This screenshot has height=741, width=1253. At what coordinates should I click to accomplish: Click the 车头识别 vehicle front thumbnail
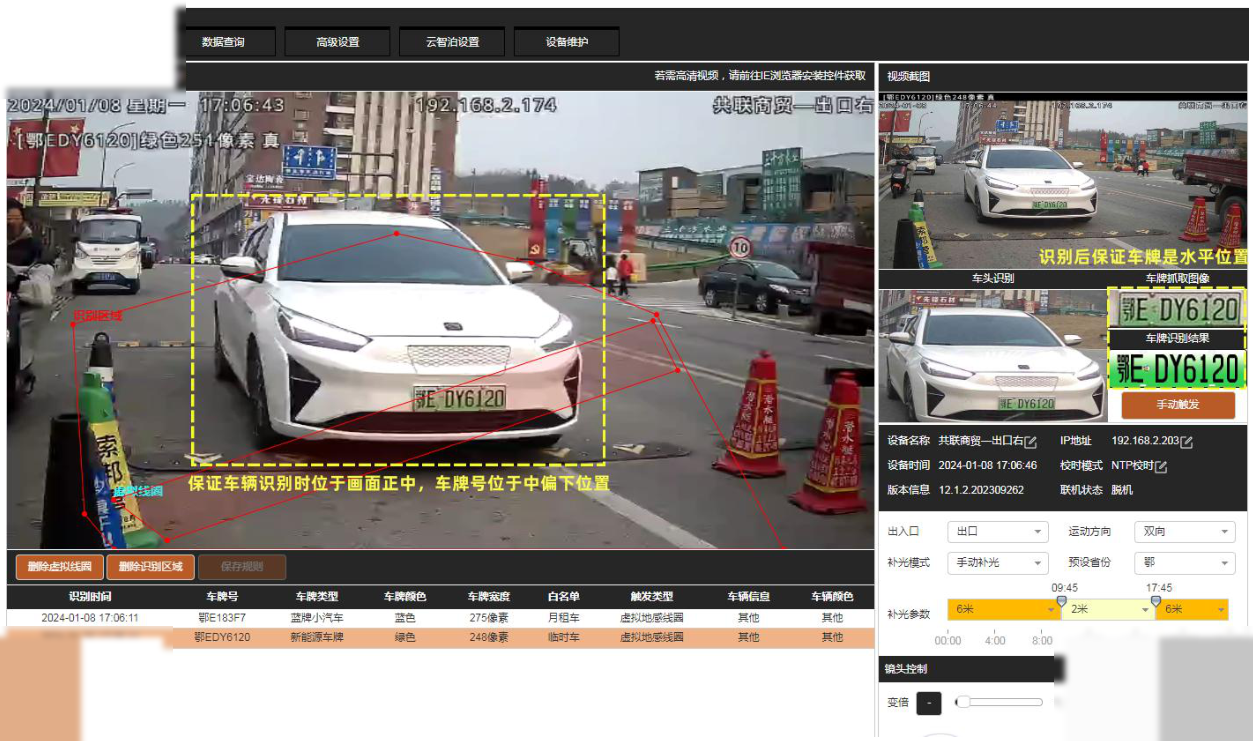(992, 355)
